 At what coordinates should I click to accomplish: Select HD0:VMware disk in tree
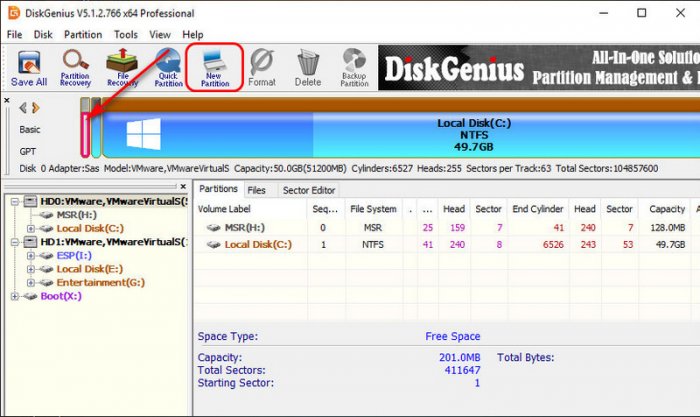click(x=114, y=201)
